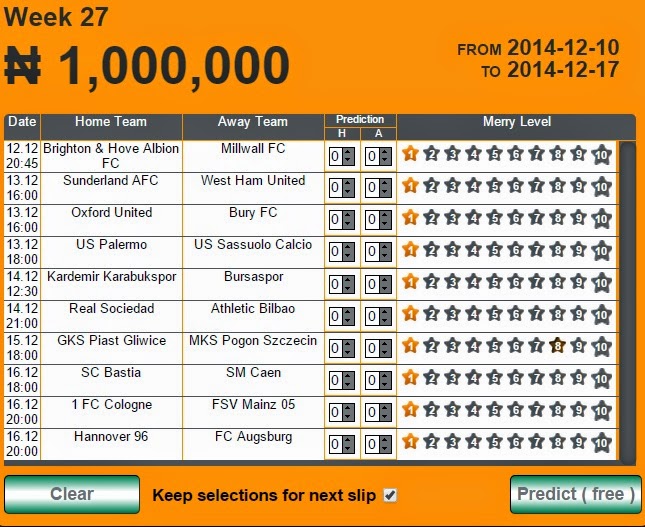Screen dimensions: 645x527
Task: Decrease away score for West Ham United
Action: 385,192
